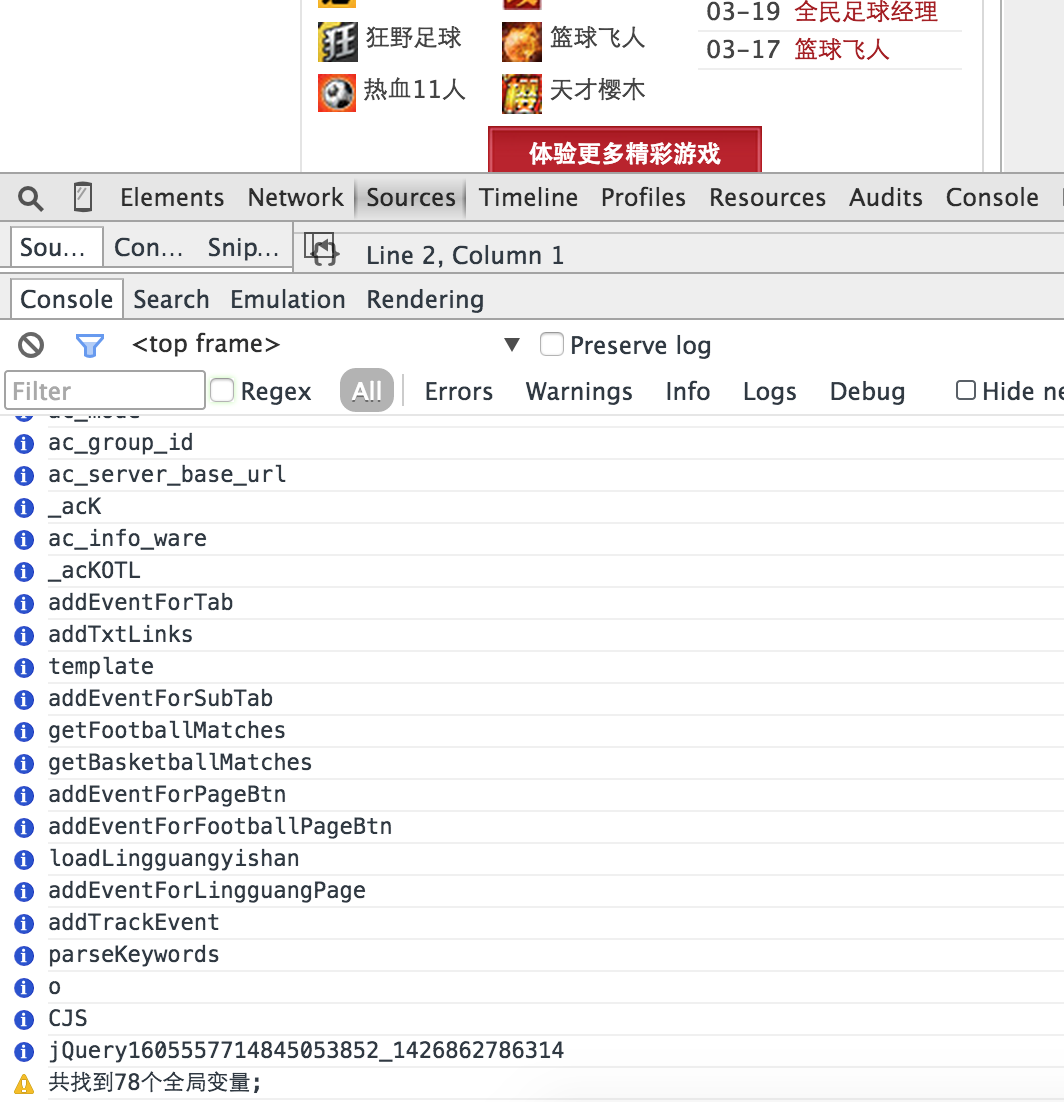Filter console by Logs
The width and height of the screenshot is (1064, 1102).
(x=770, y=391)
